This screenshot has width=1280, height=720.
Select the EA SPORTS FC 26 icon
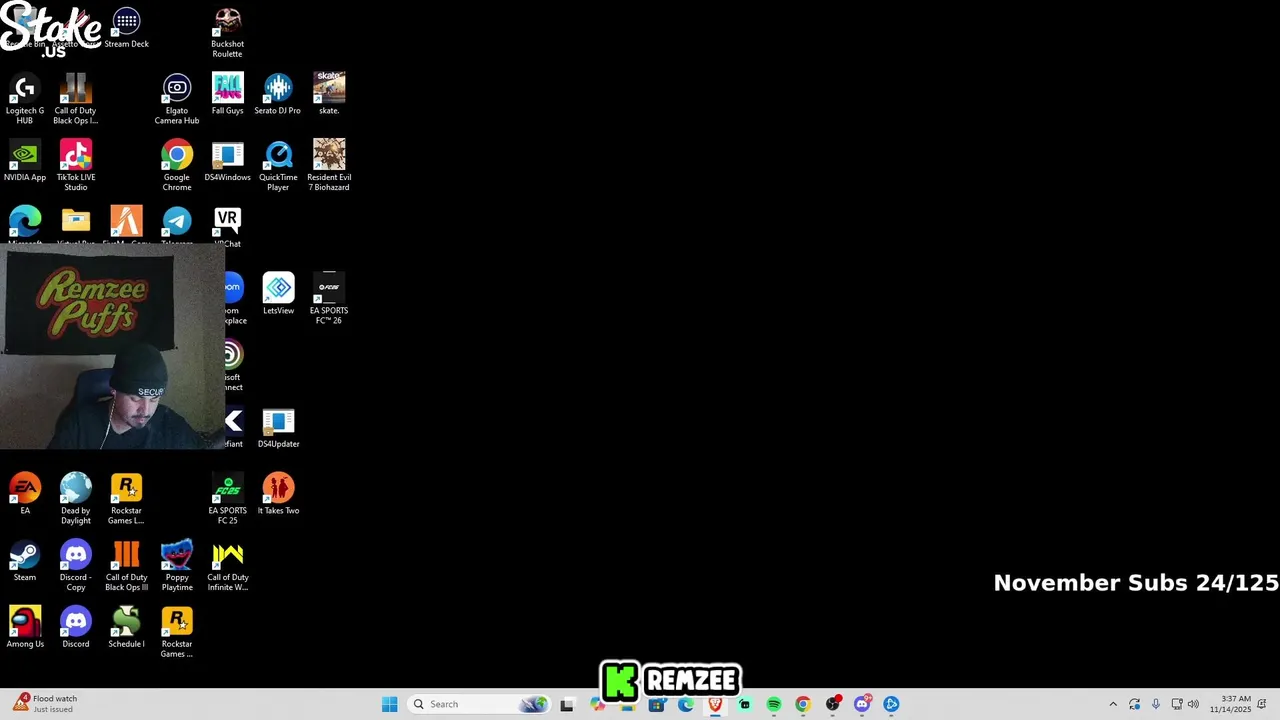click(x=329, y=298)
